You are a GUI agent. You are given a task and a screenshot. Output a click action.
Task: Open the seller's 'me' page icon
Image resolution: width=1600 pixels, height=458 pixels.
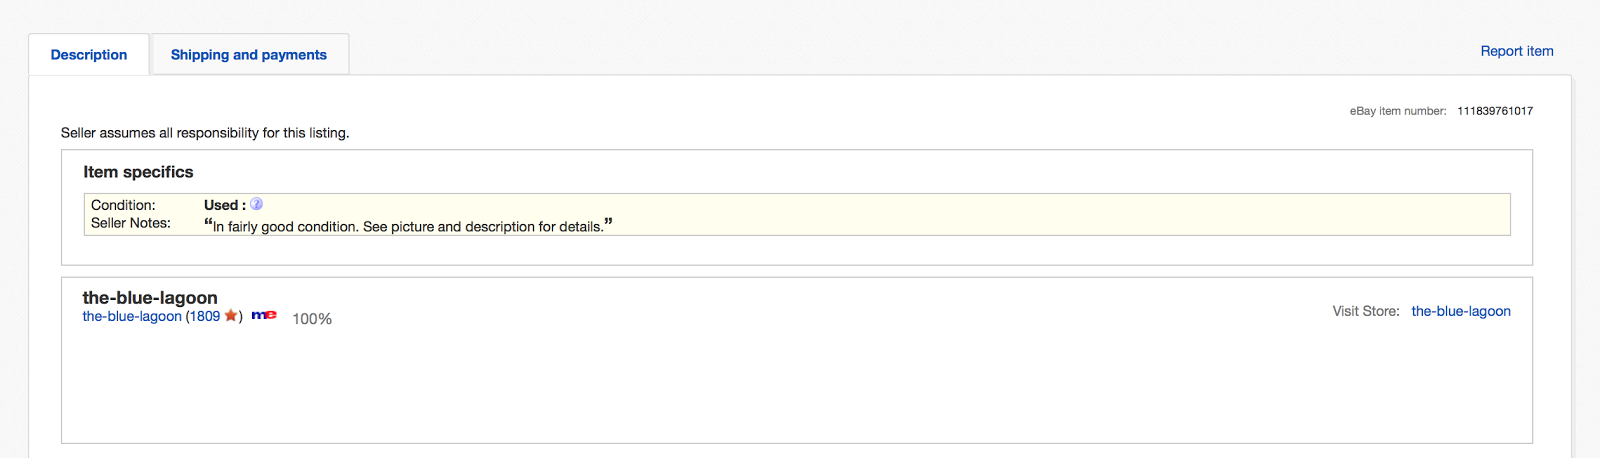(x=264, y=315)
